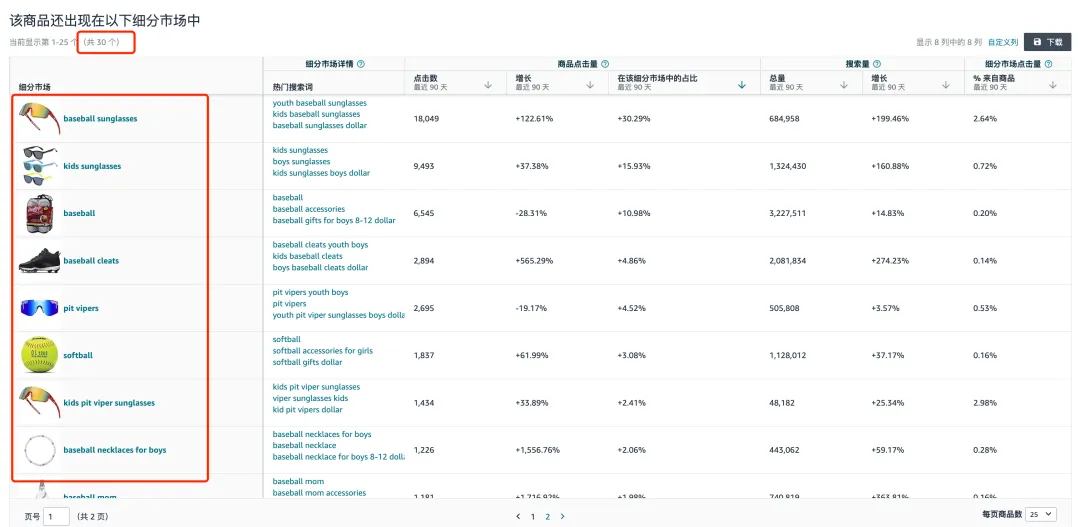The image size is (1080, 527).
Task: Open the items-per-page dropdown showing 25
Action: 1040,514
